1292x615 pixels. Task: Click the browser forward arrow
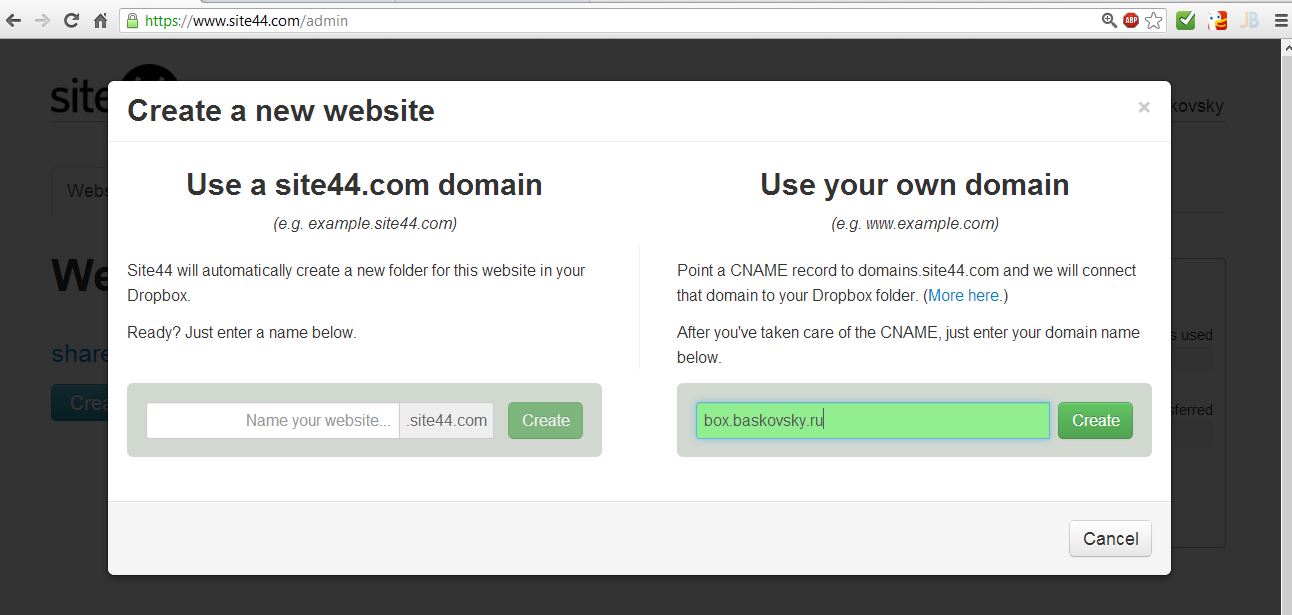(x=42, y=20)
